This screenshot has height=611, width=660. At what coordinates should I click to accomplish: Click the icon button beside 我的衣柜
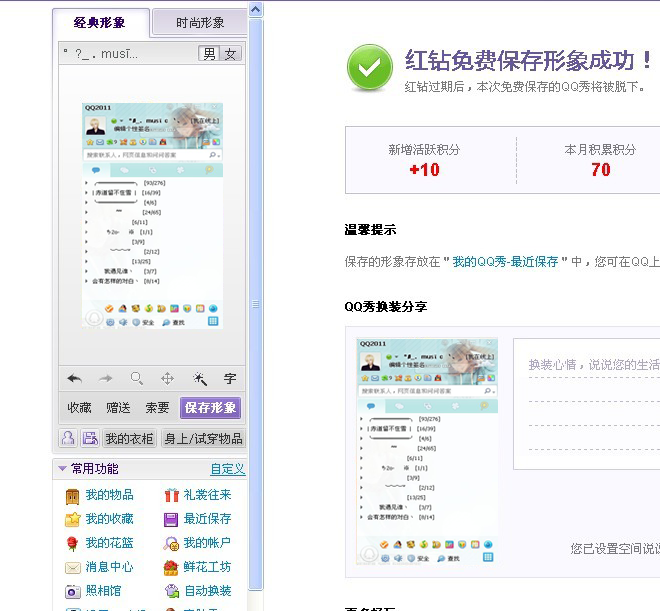[90, 438]
